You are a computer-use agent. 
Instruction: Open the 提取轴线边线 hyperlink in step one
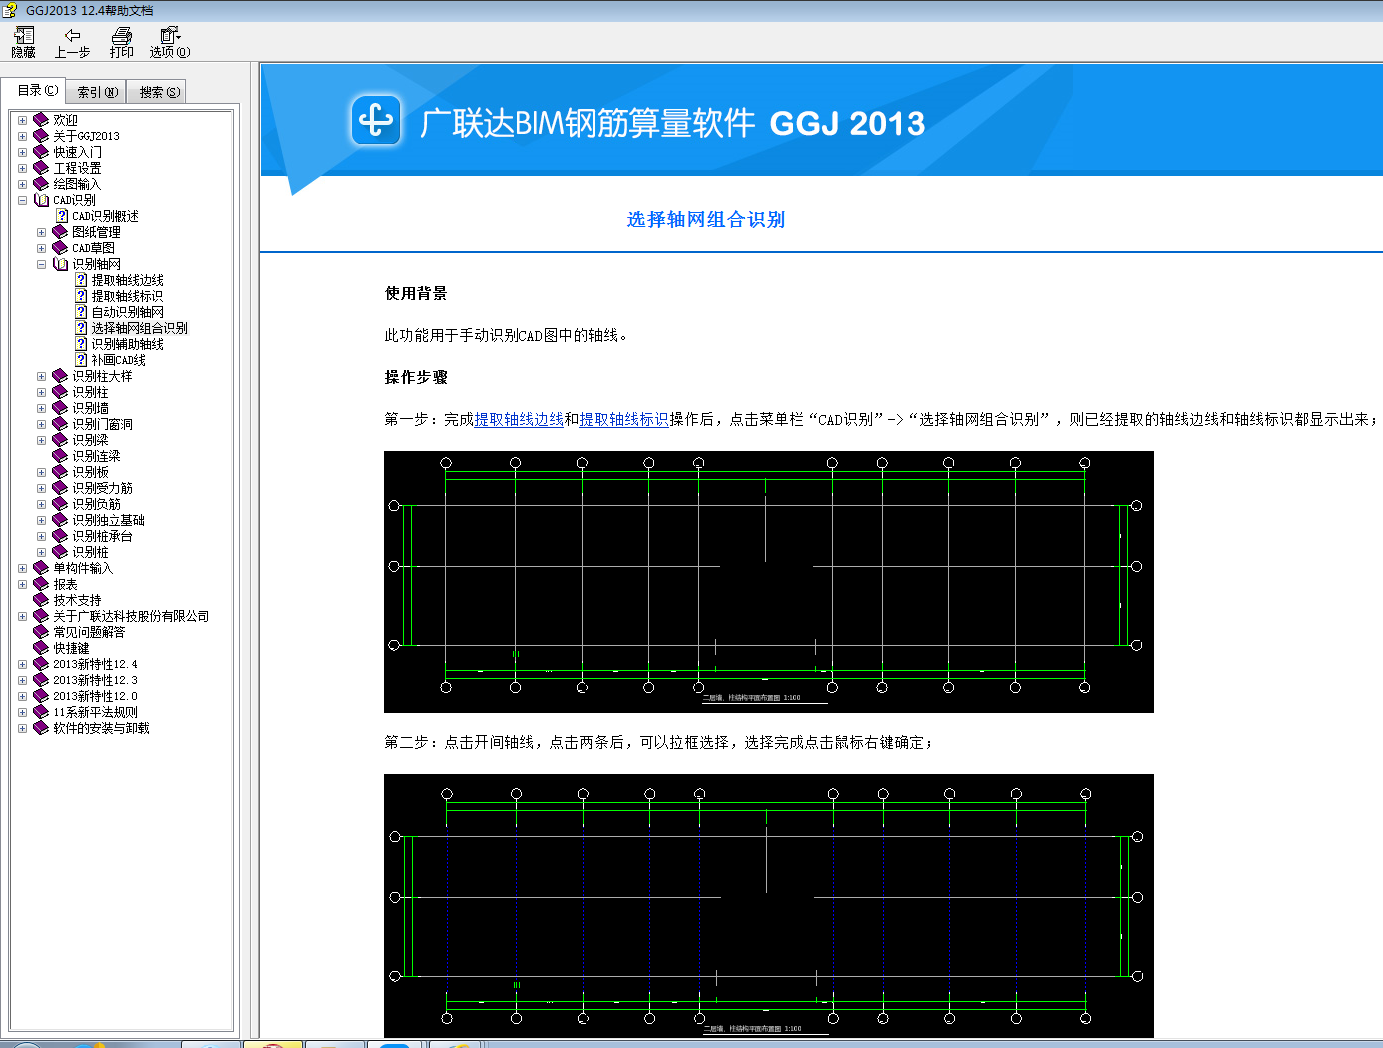[x=519, y=419]
